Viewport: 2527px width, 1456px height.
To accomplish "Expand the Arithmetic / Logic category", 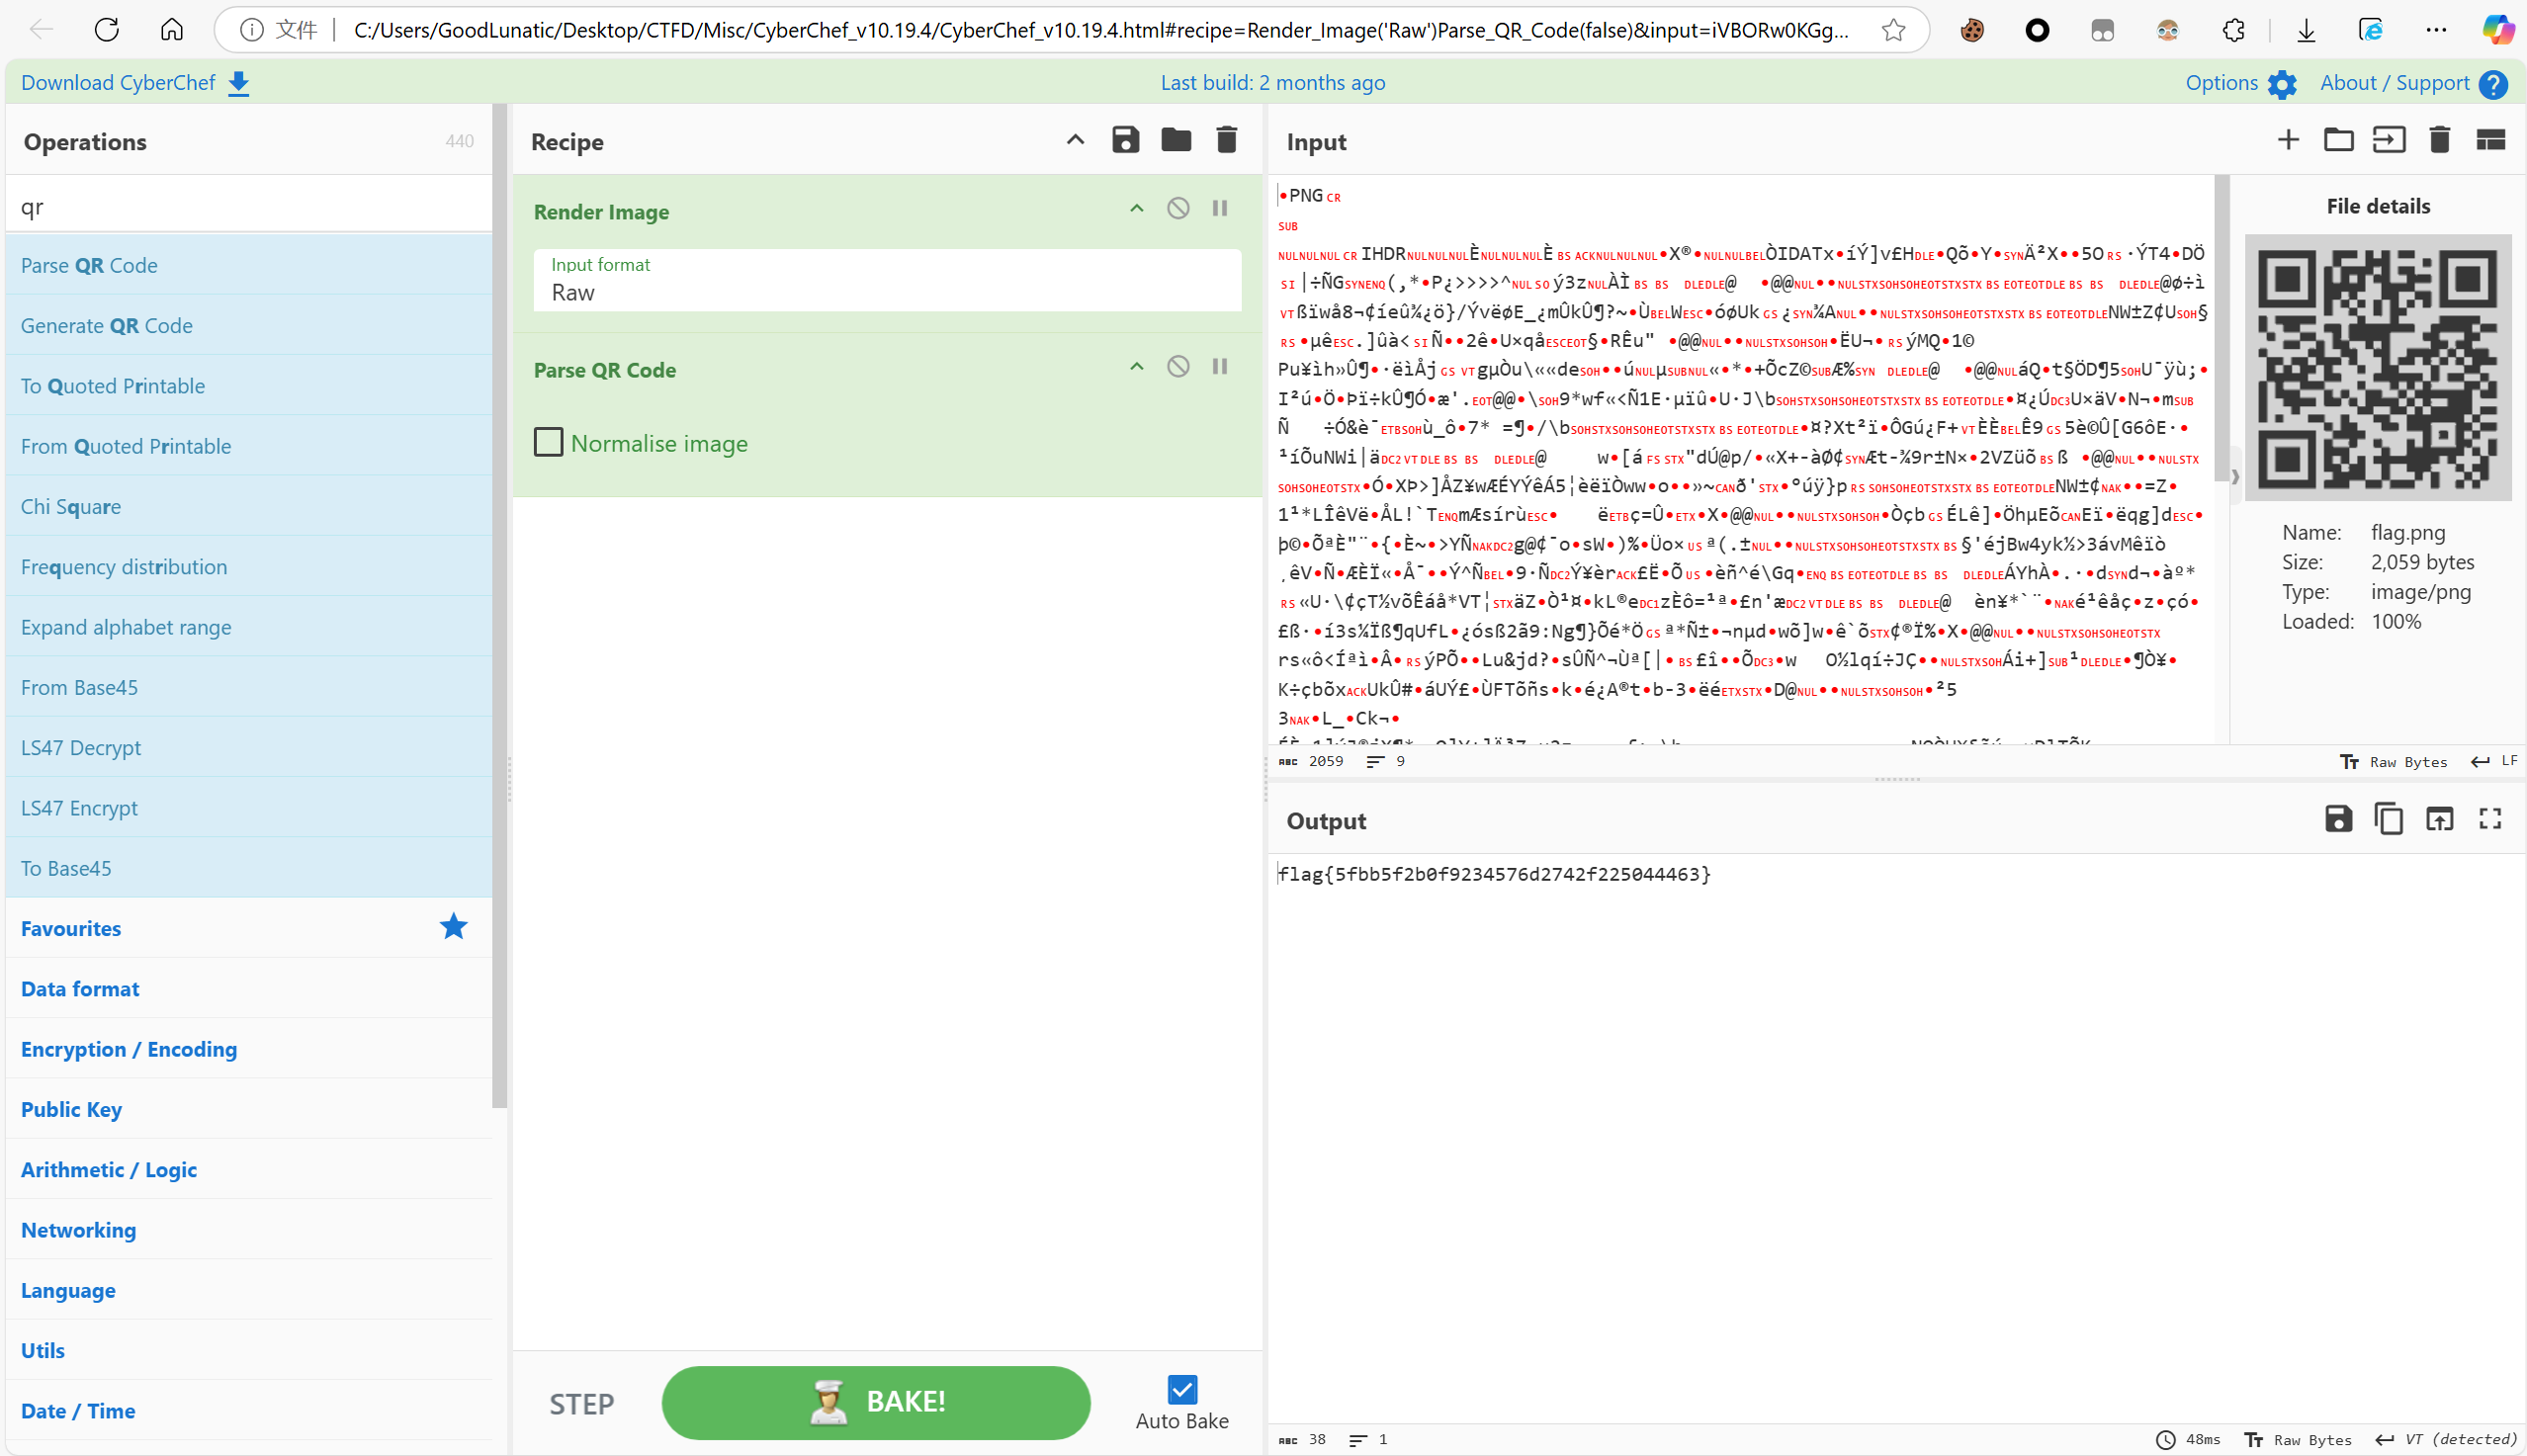I will point(249,1169).
